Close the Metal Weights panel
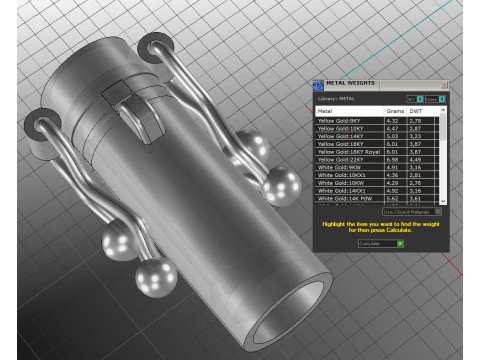 (444, 85)
